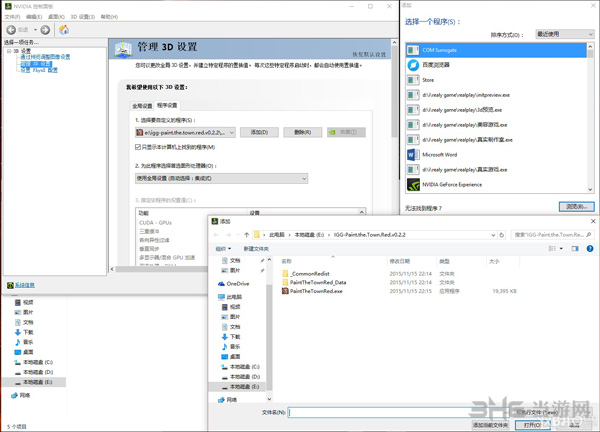Viewport: 600px width, 432px height.
Task: Open 文件(F) menu in NVIDIA Control Panel
Action: [12, 17]
